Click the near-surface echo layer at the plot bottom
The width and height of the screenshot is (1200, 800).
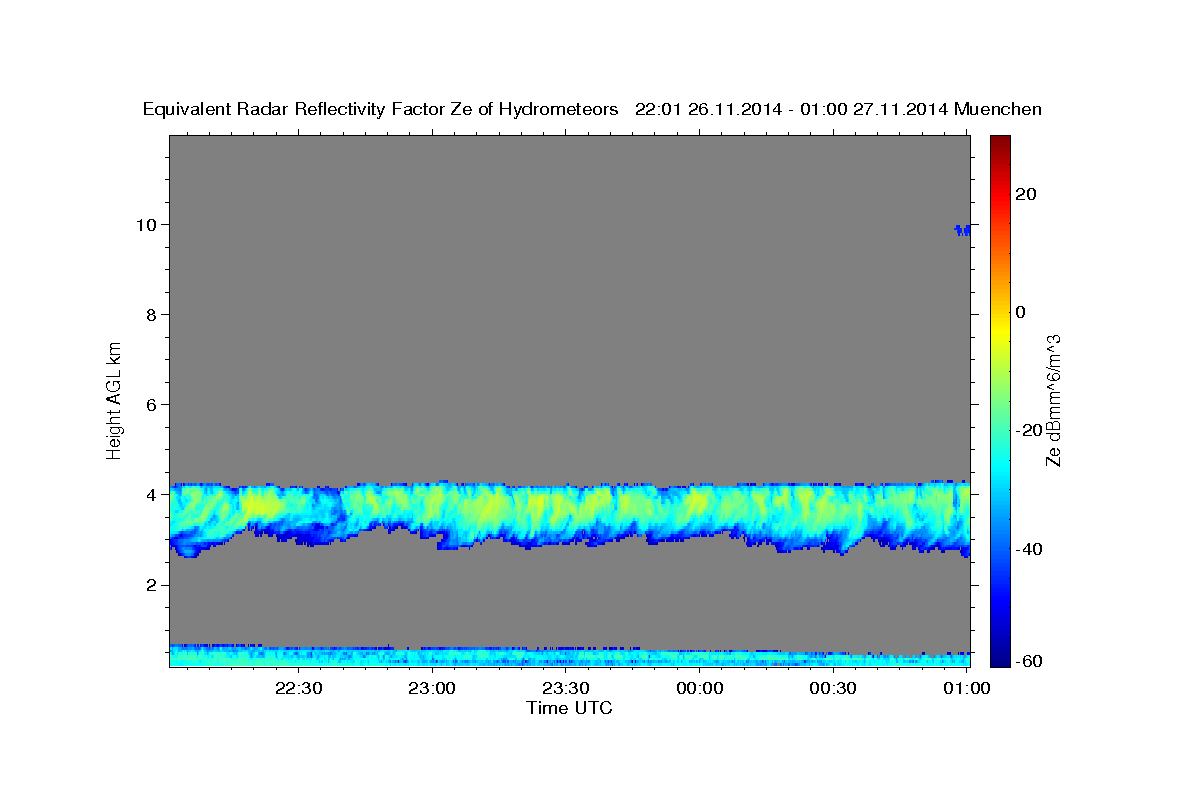coord(570,655)
